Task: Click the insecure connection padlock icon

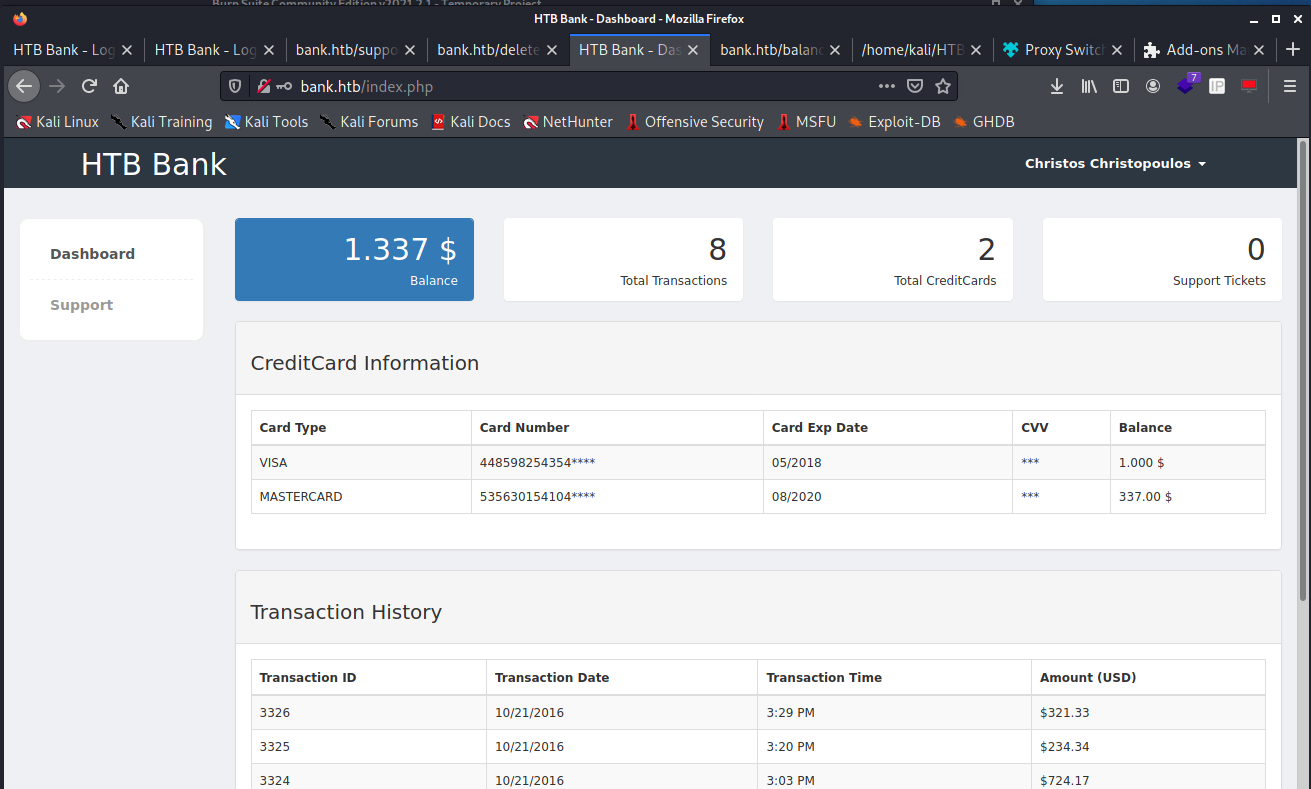Action: click(x=263, y=87)
